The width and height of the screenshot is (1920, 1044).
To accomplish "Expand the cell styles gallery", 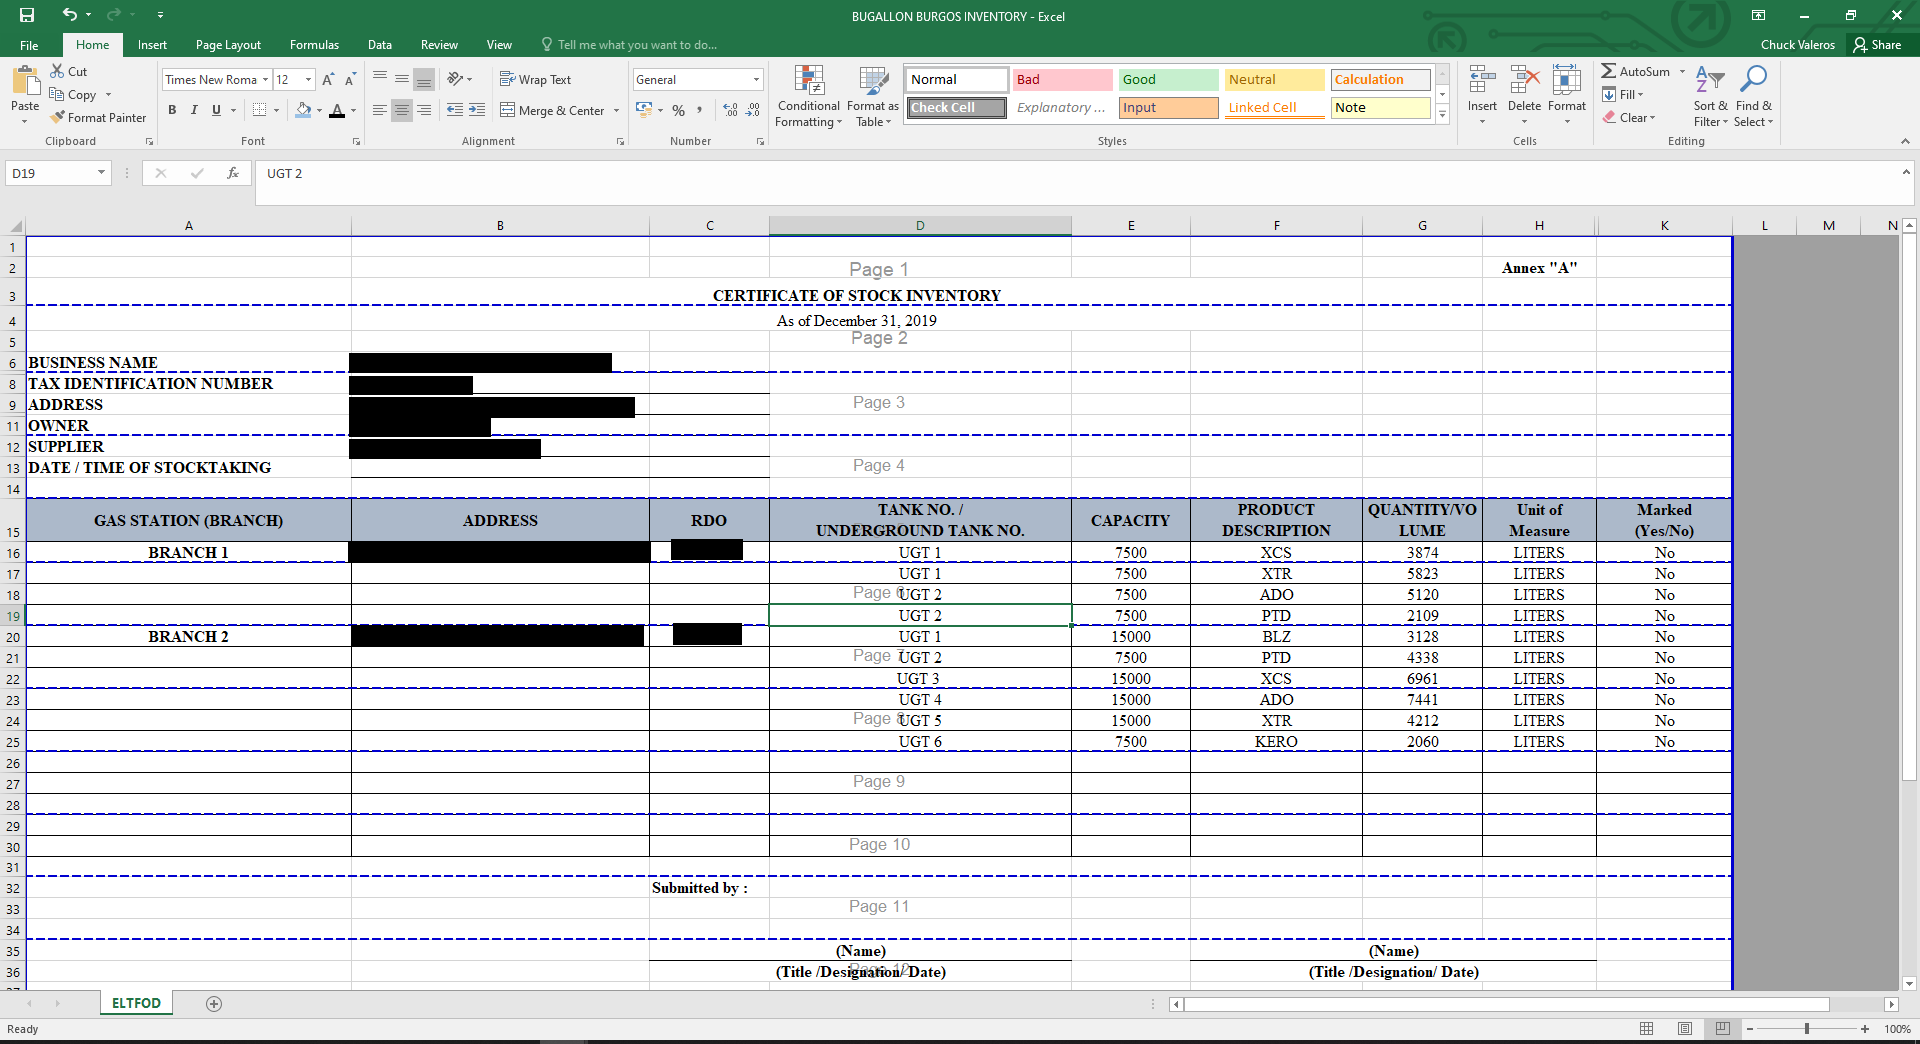I will (x=1443, y=115).
